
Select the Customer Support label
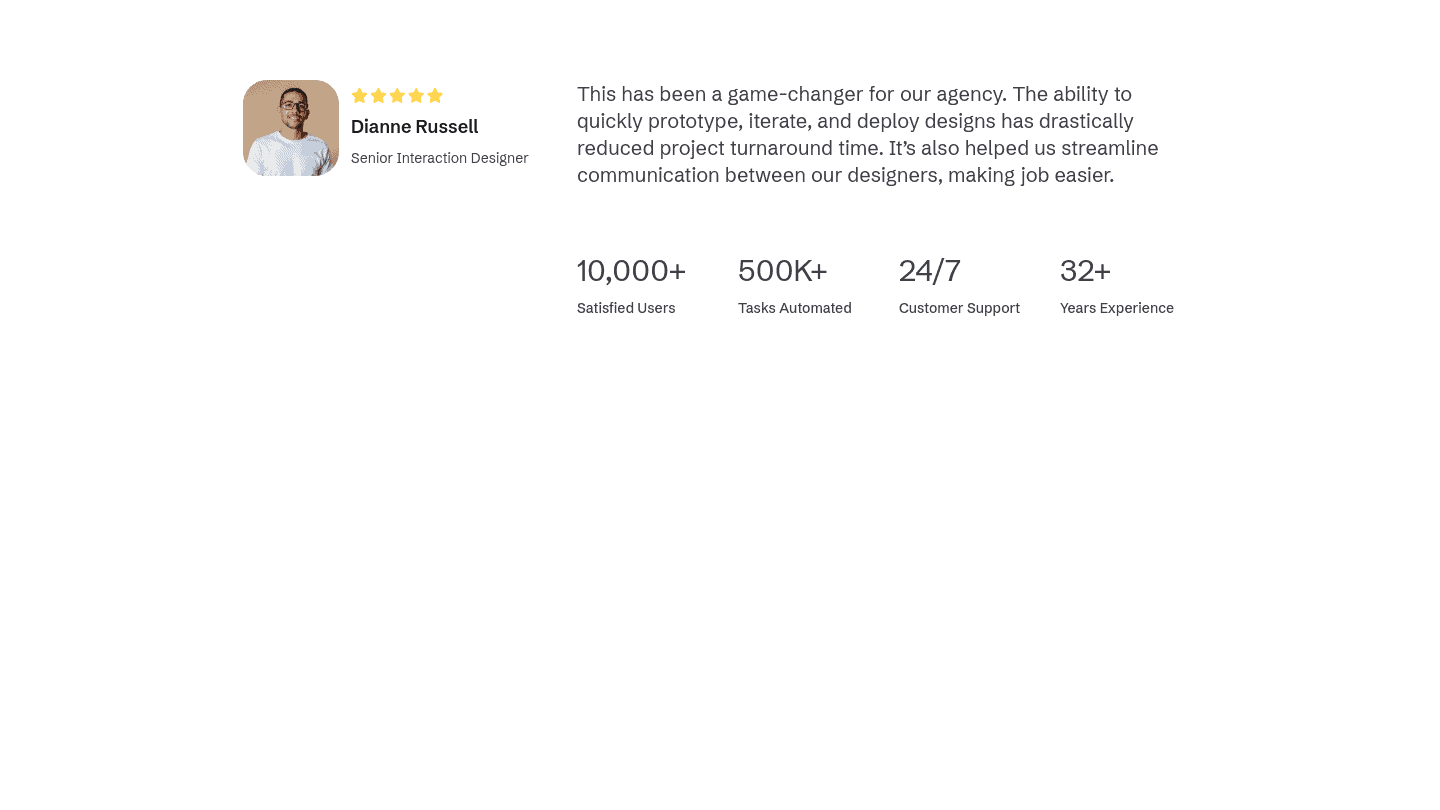959,308
